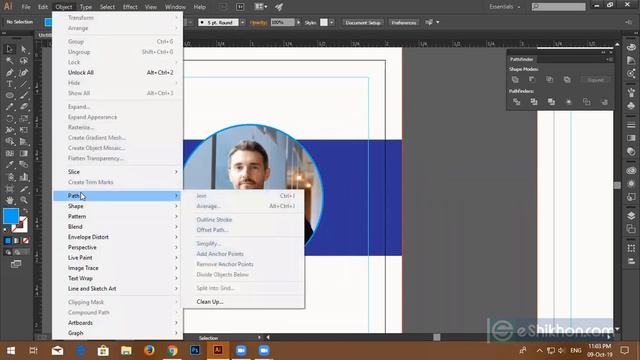Expand the Opacity percentage arrow
Image resolution: width=640 pixels, height=360 pixels.
pyautogui.click(x=298, y=22)
